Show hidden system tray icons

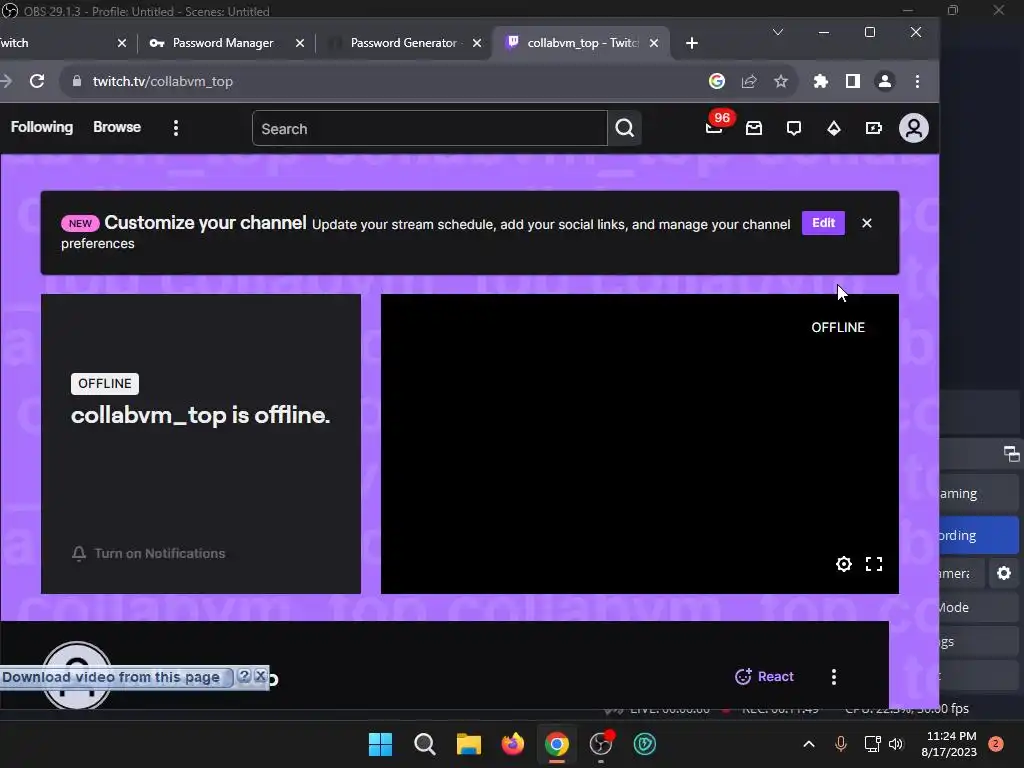[x=808, y=744]
